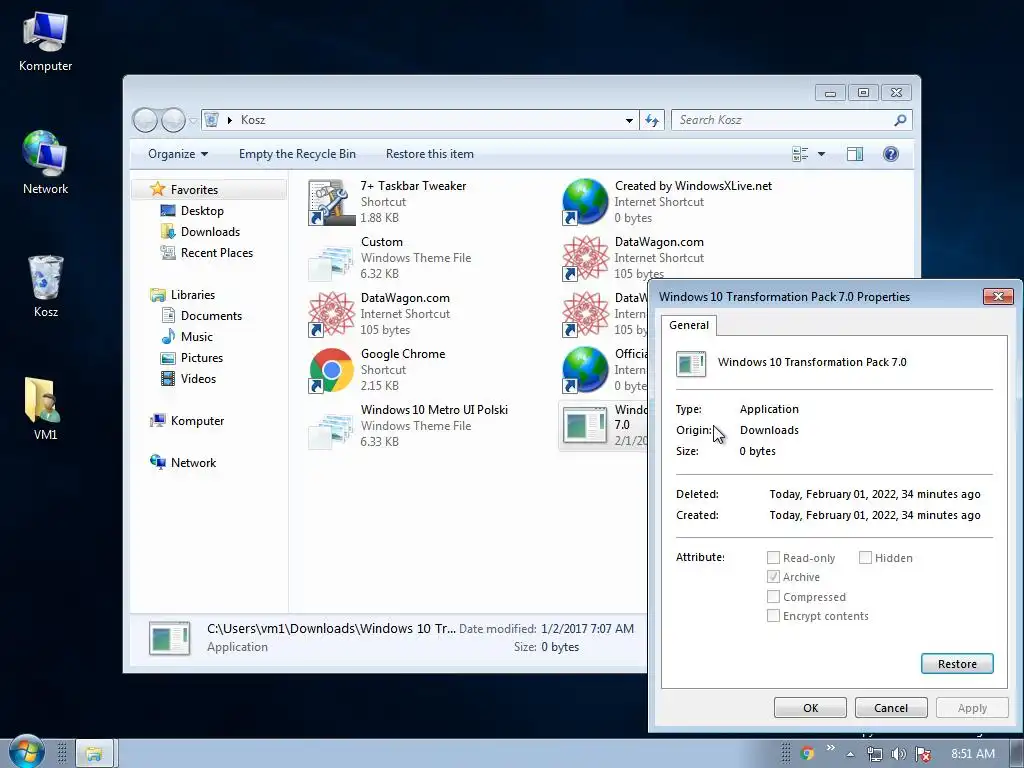The width and height of the screenshot is (1024, 768).
Task: Select the Google Chrome shortcut icon
Action: [x=331, y=370]
